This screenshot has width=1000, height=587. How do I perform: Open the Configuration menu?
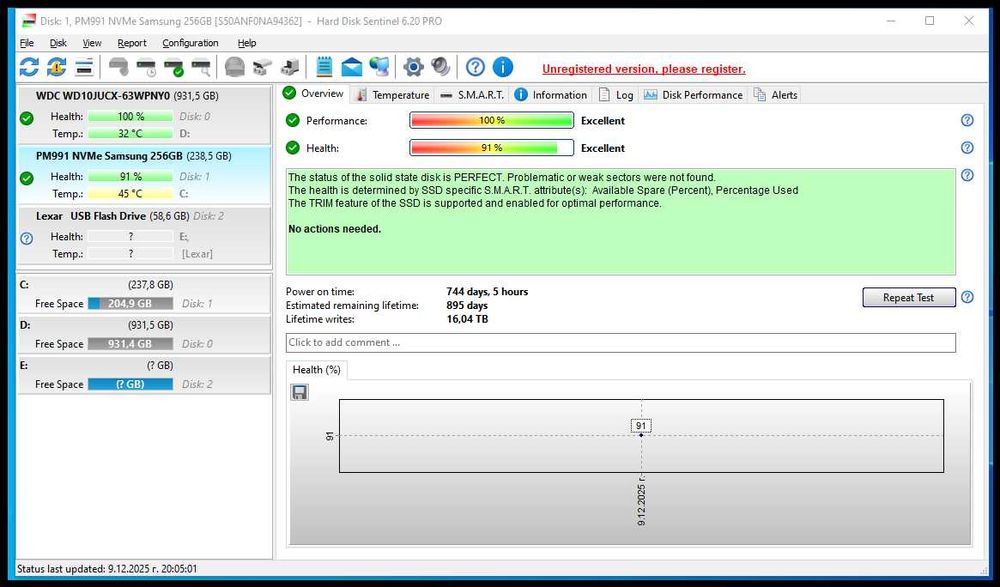tap(190, 43)
